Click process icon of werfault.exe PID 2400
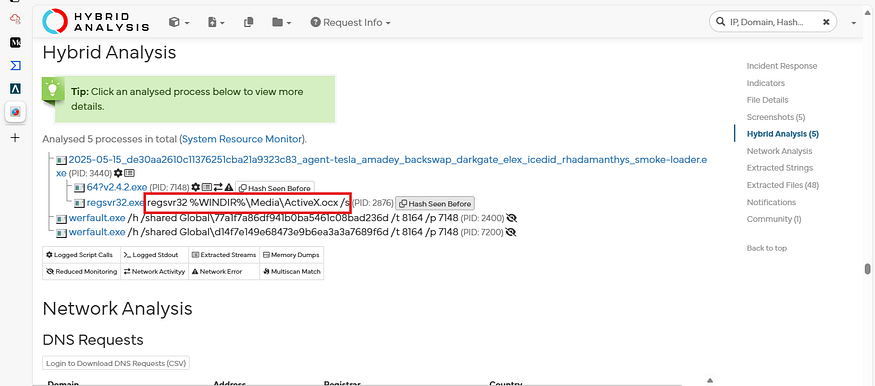 click(61, 218)
